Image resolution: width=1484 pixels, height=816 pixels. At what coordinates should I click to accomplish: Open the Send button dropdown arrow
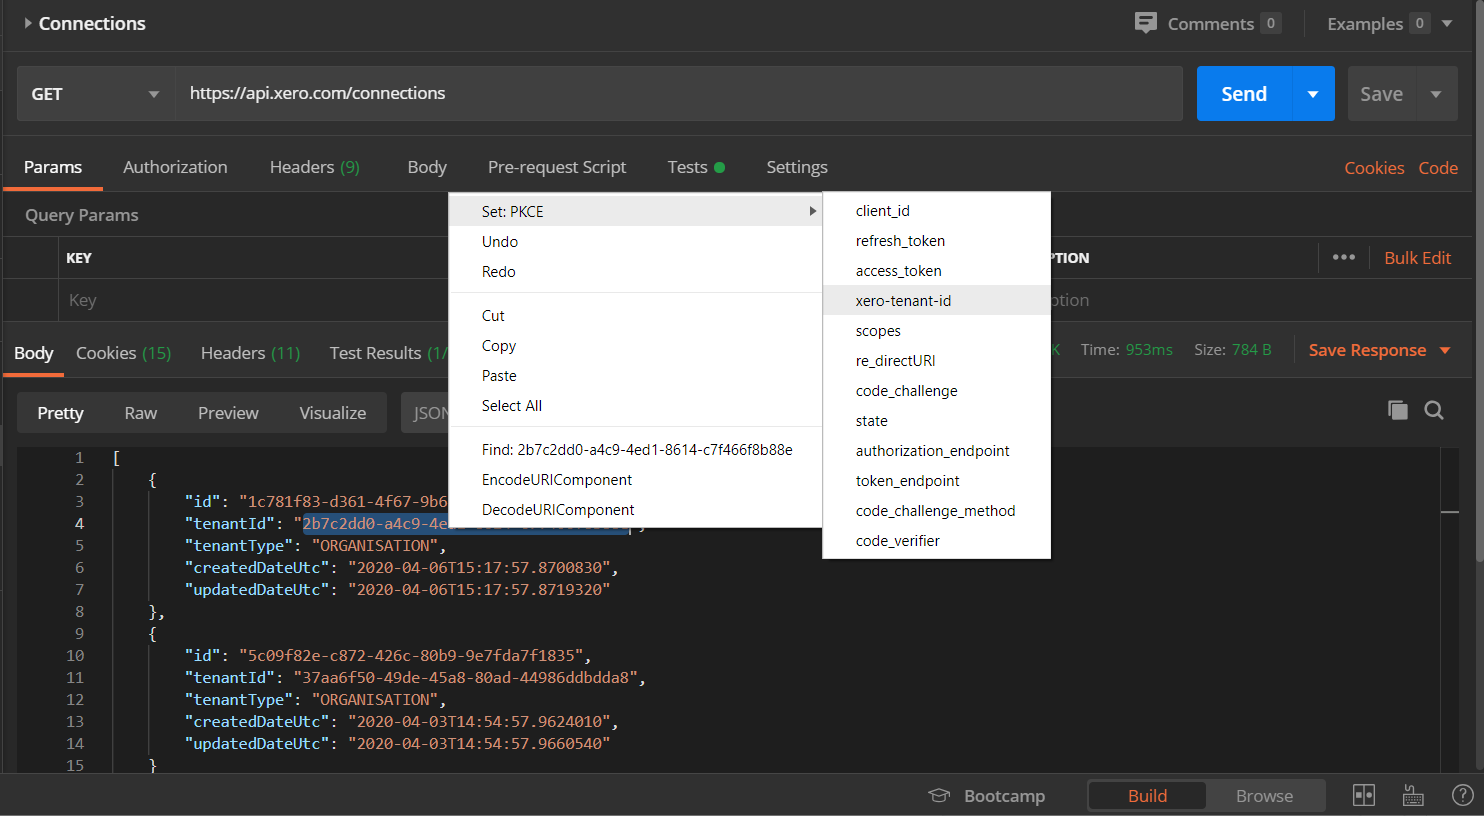[1313, 94]
